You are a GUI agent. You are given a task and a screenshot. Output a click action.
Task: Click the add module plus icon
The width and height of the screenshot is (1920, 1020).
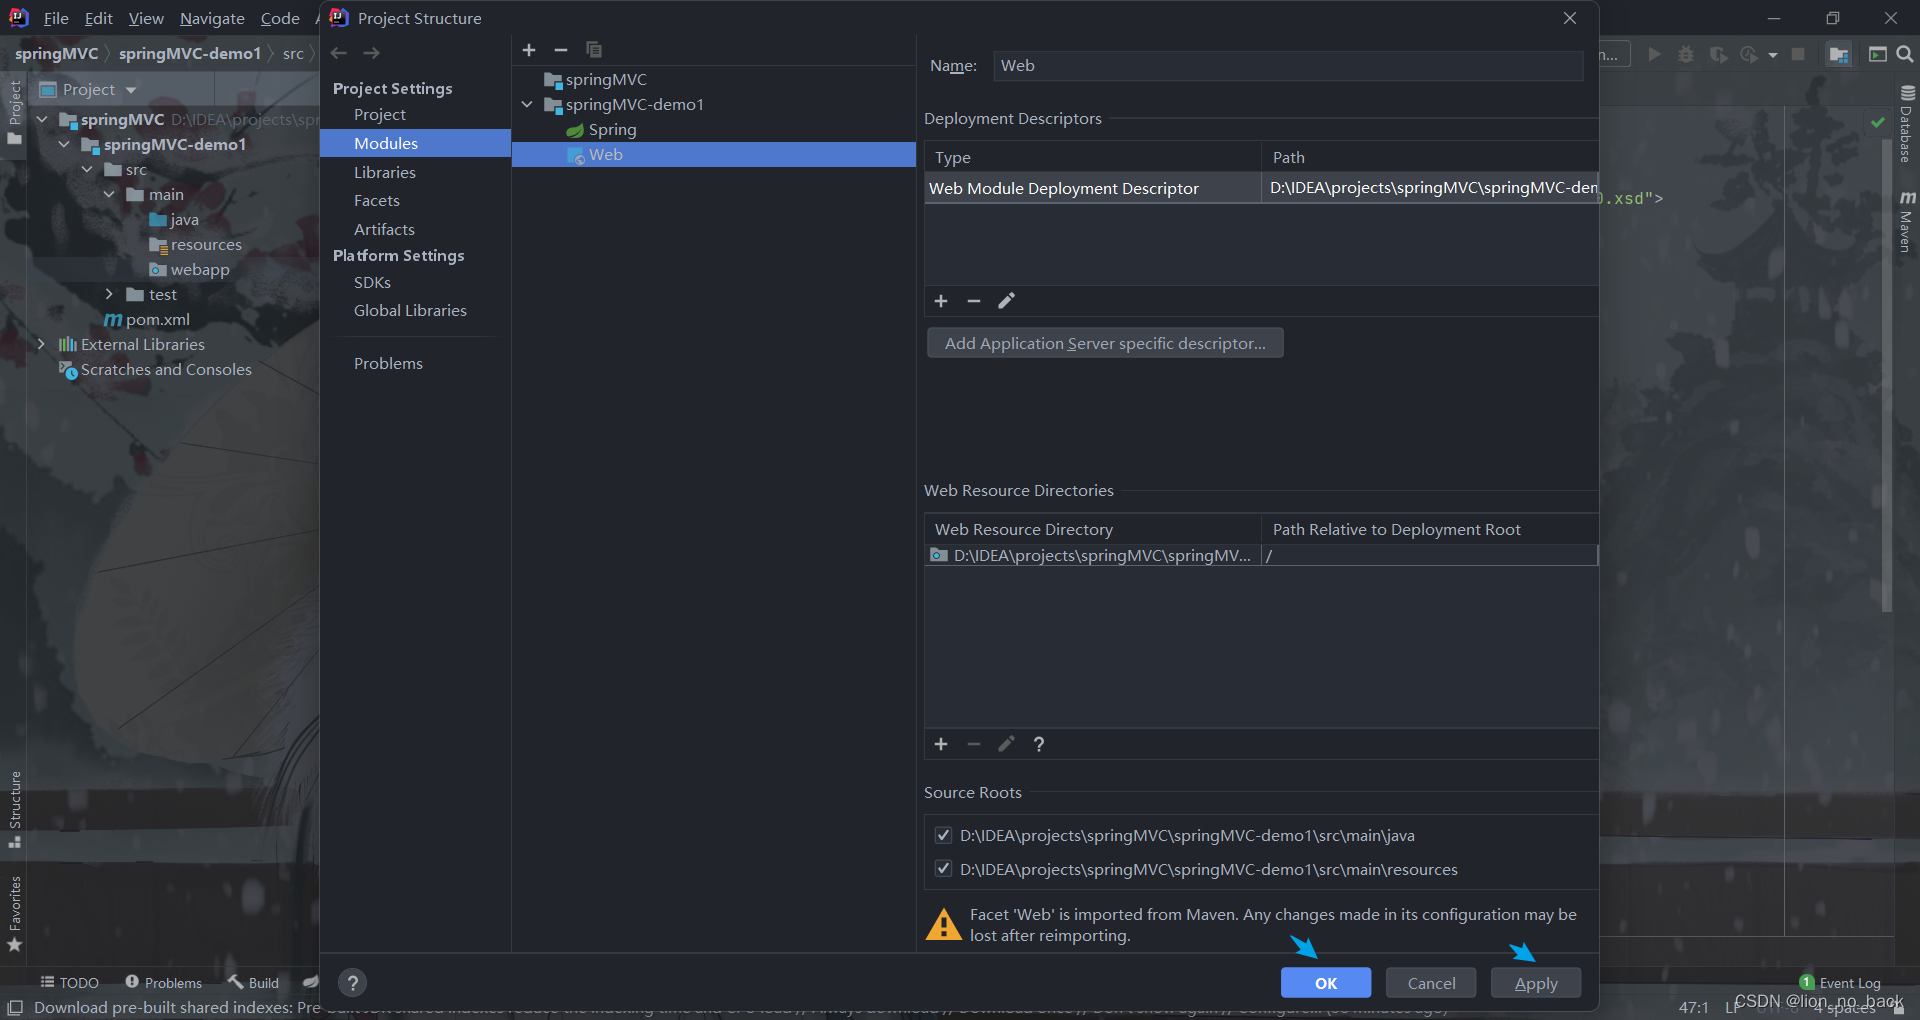(x=529, y=50)
